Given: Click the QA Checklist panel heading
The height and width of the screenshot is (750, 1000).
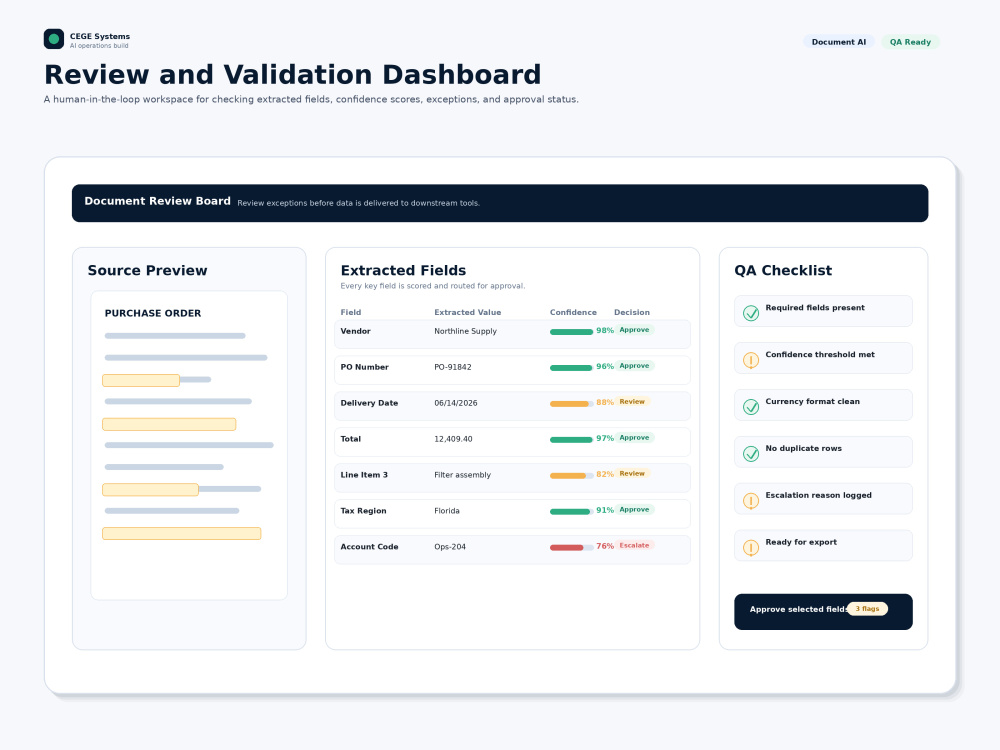Looking at the screenshot, I should [783, 270].
